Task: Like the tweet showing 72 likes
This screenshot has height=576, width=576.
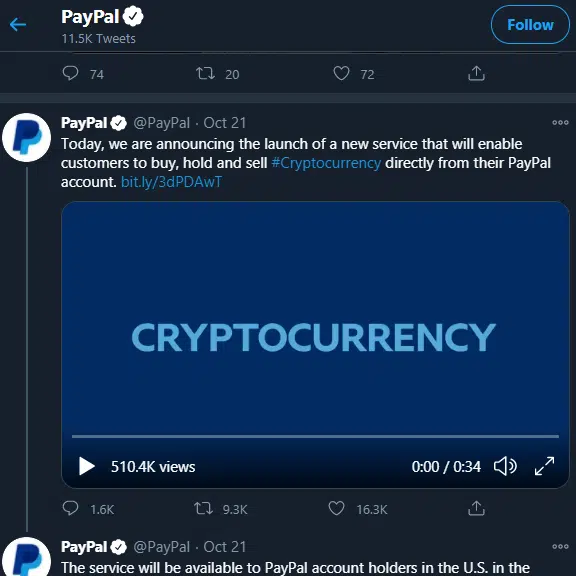Action: (341, 73)
